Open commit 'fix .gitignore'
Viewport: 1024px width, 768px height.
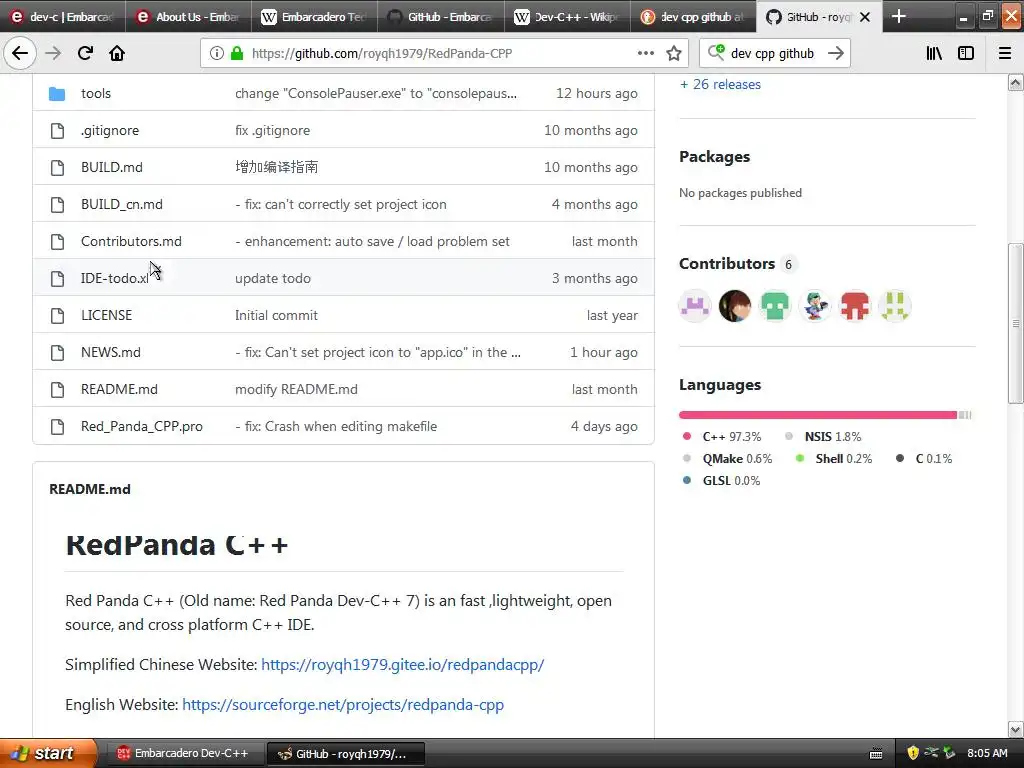point(272,131)
